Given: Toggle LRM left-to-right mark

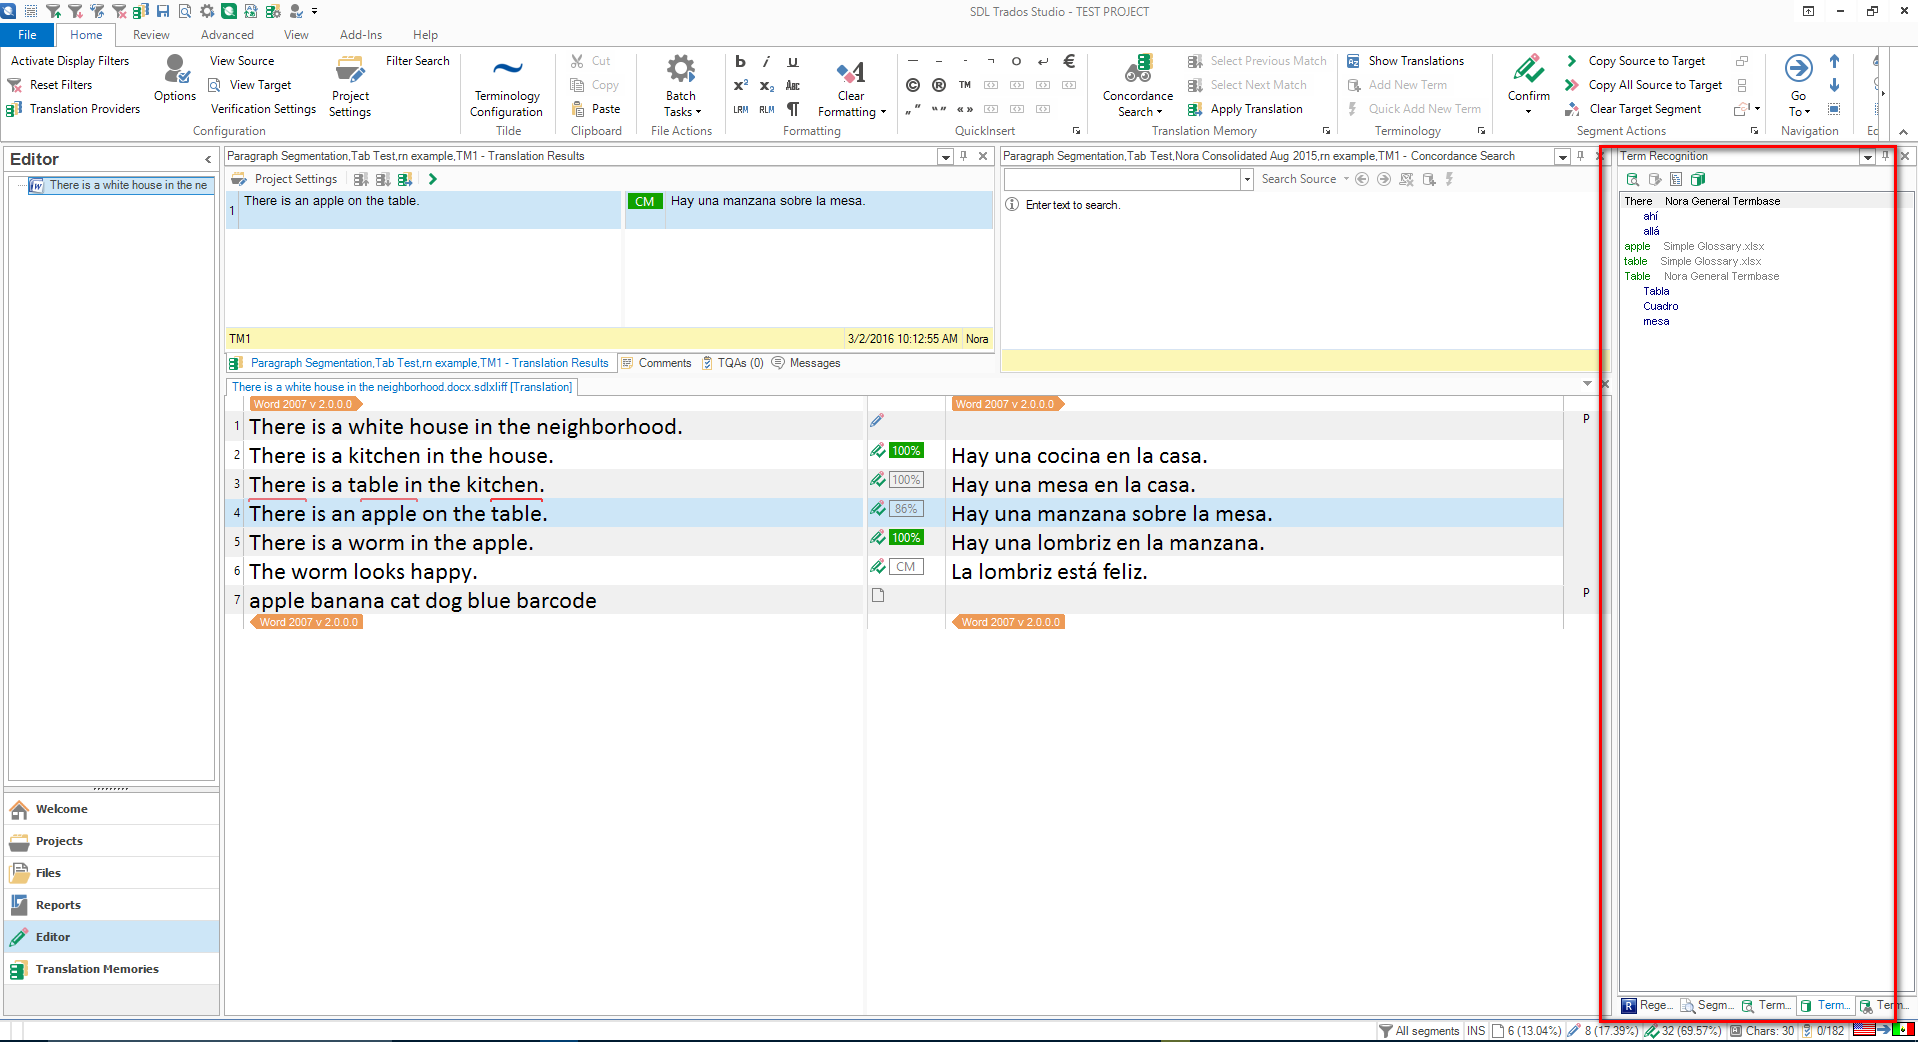Looking at the screenshot, I should click(740, 109).
